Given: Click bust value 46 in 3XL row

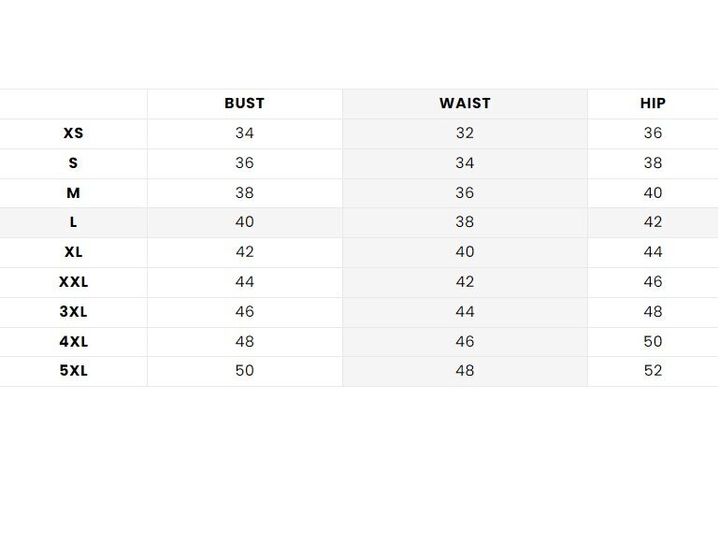Looking at the screenshot, I should point(244,312).
